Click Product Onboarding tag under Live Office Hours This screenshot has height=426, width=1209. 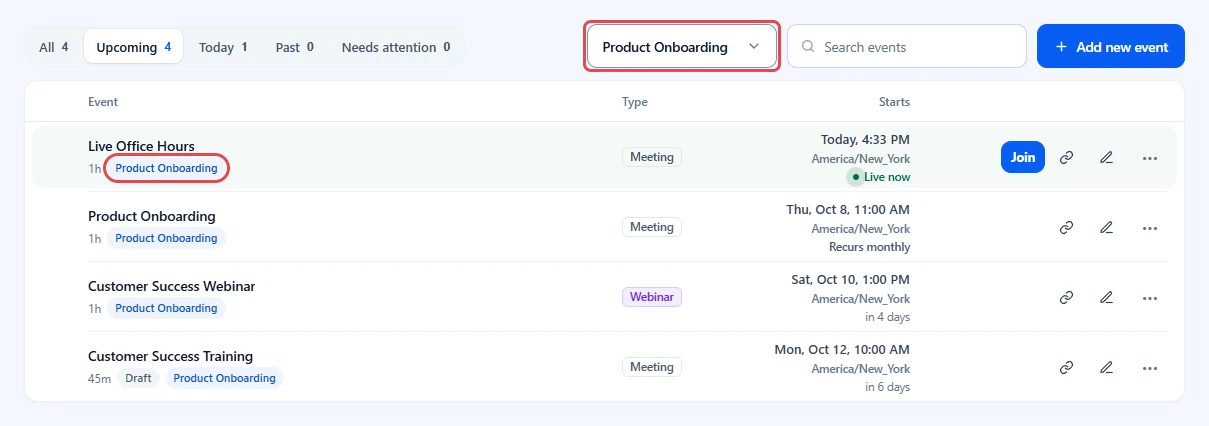(x=166, y=168)
